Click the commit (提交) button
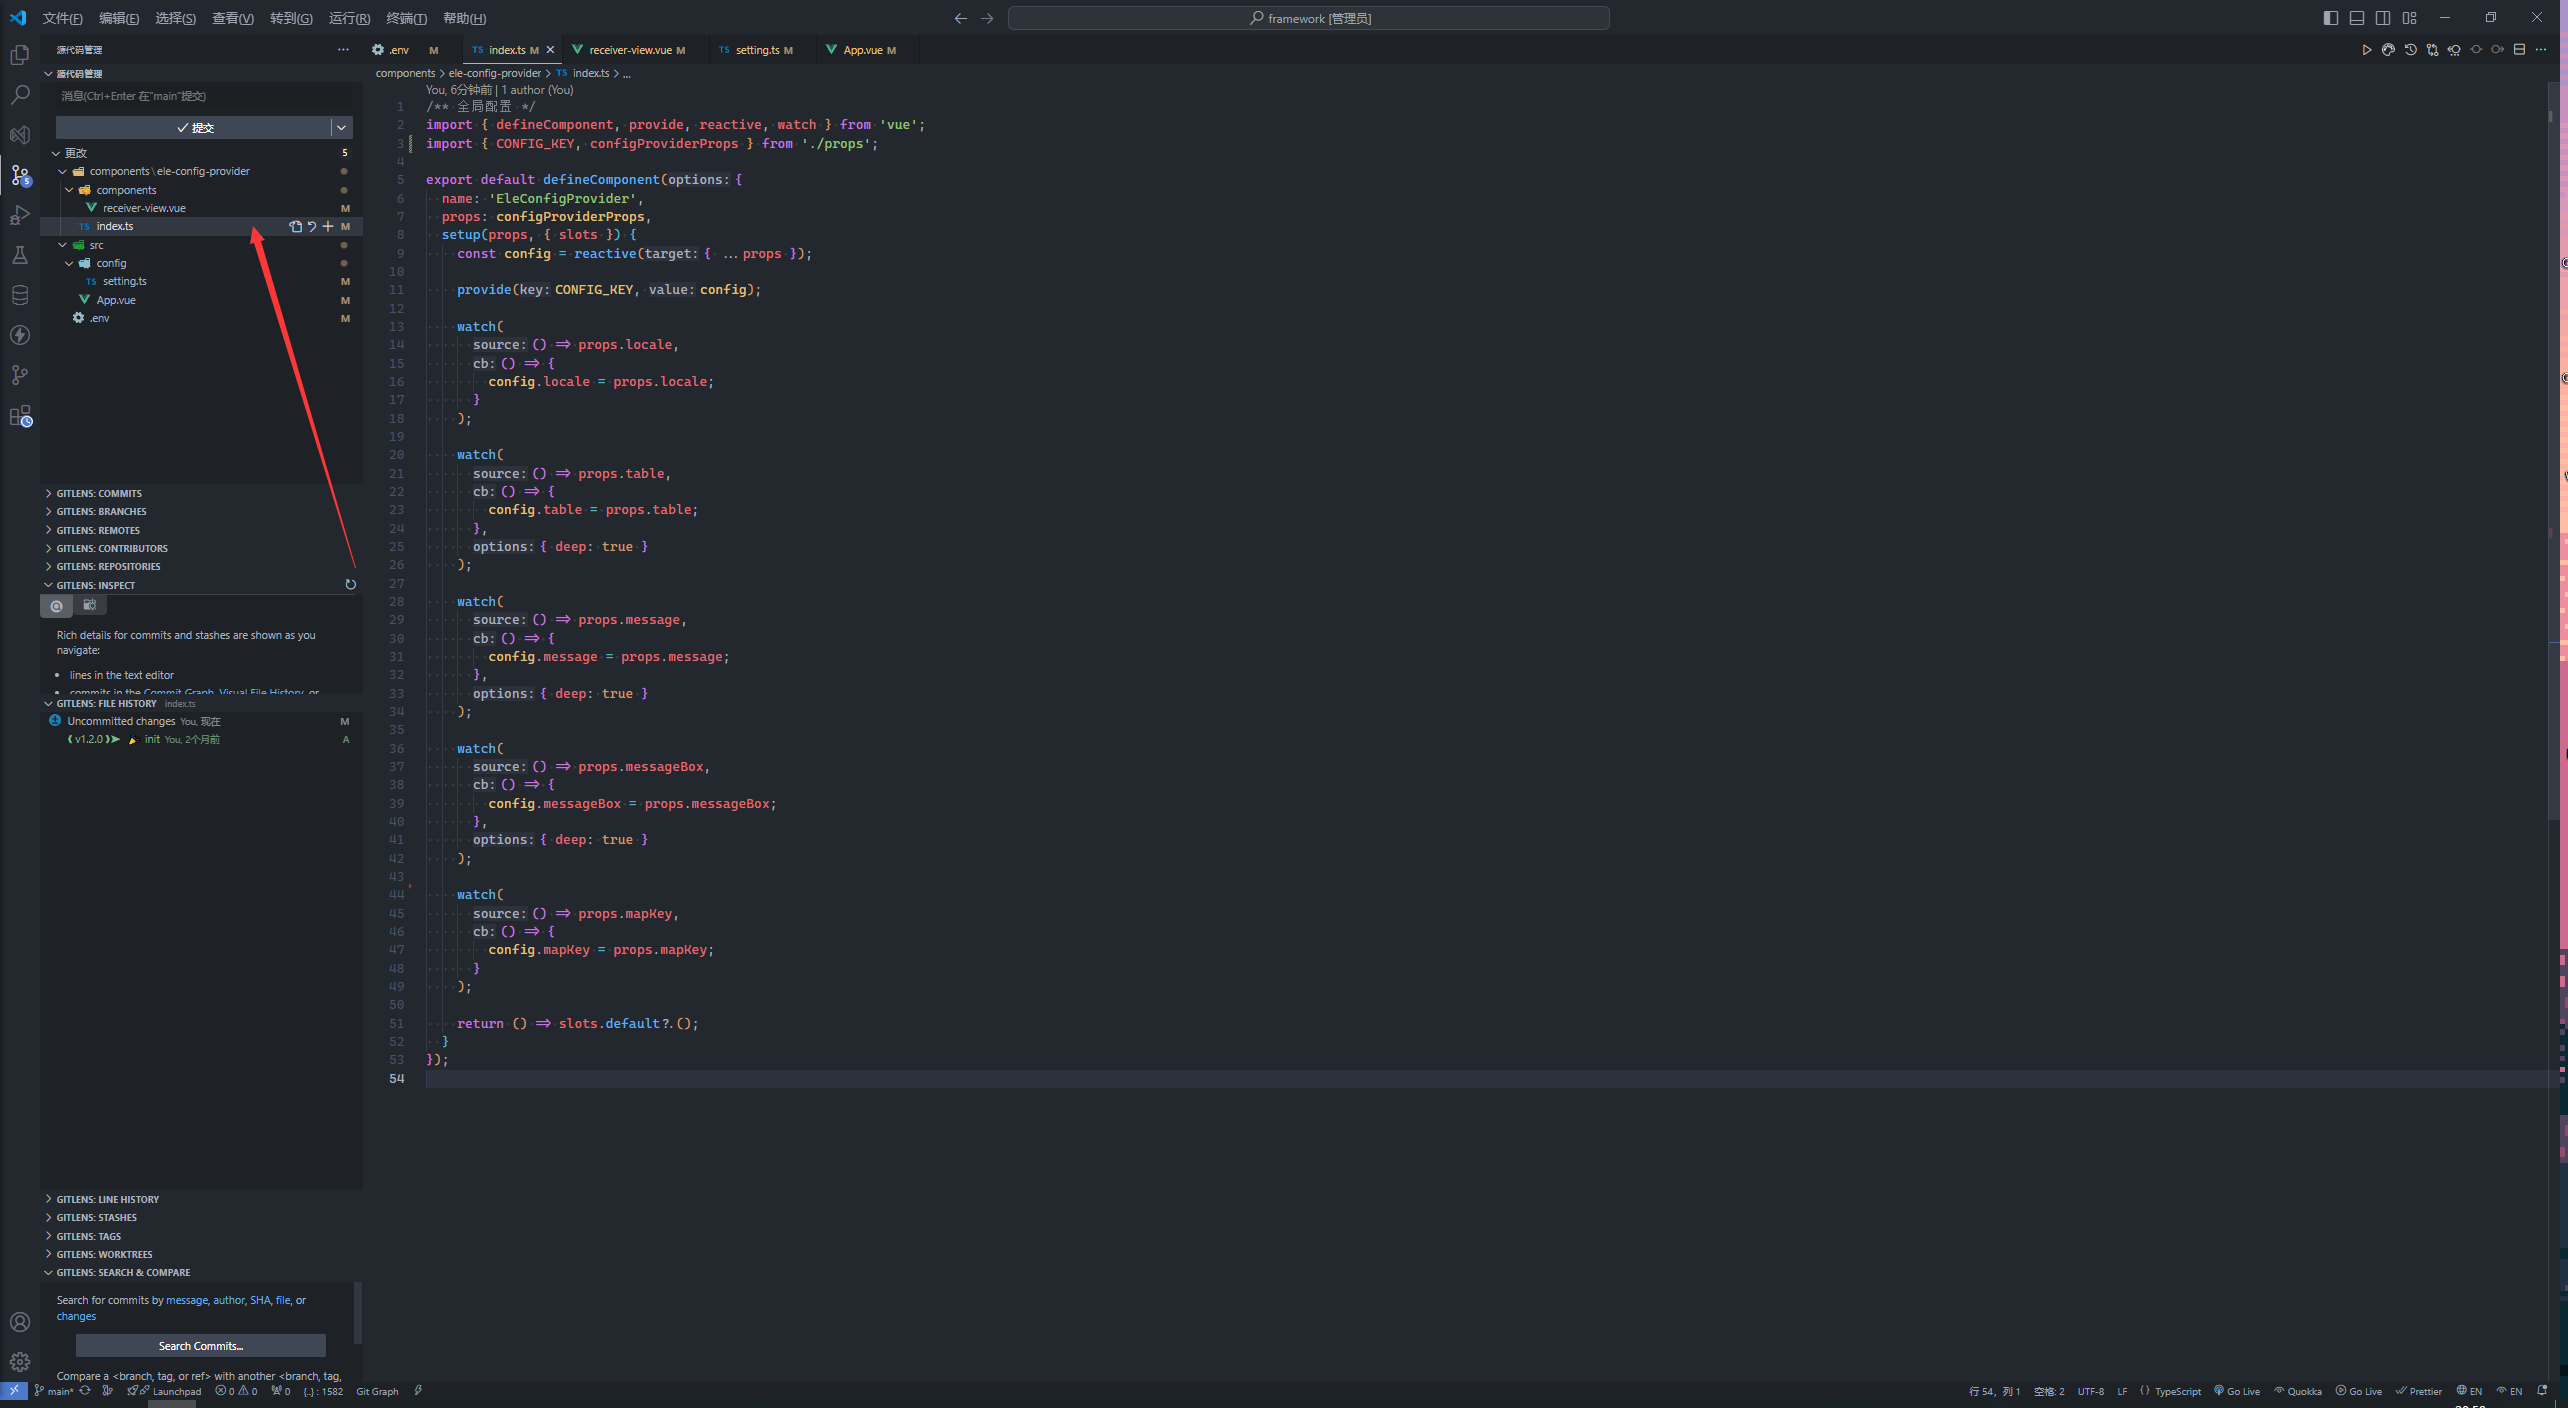2568x1408 pixels. pos(193,127)
